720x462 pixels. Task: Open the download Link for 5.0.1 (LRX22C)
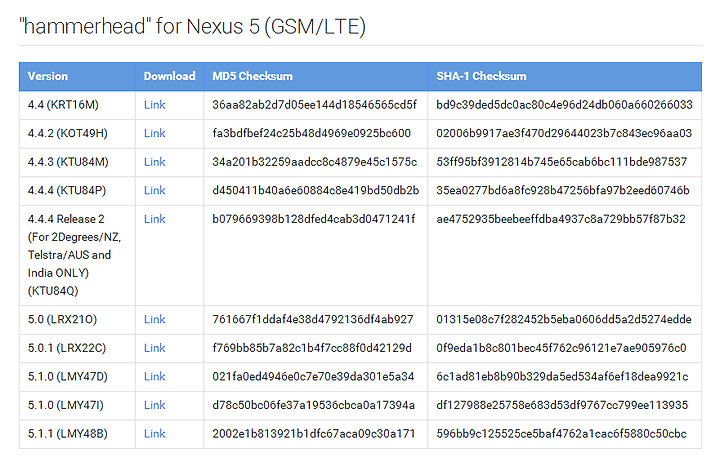[154, 348]
